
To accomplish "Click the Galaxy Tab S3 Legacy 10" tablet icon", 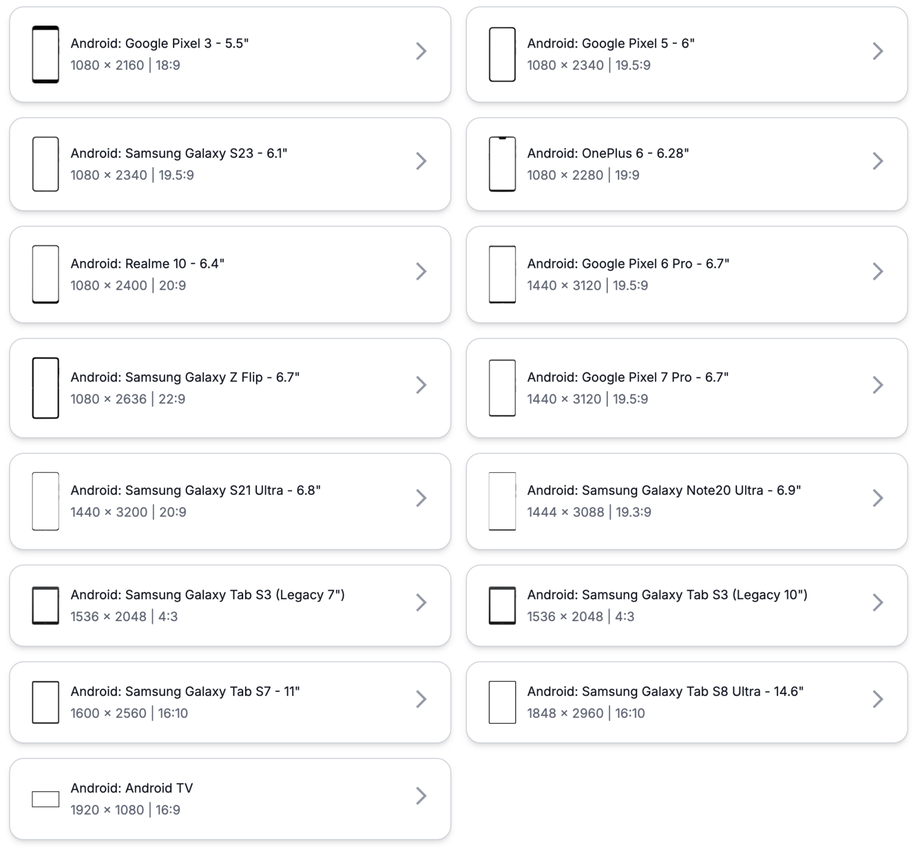I will tap(502, 606).
